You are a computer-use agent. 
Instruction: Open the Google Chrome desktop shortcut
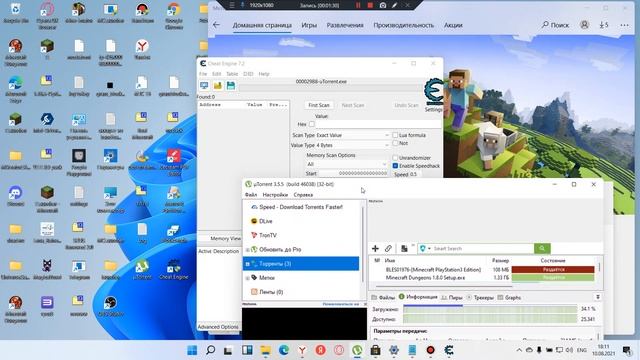pyautogui.click(x=173, y=16)
